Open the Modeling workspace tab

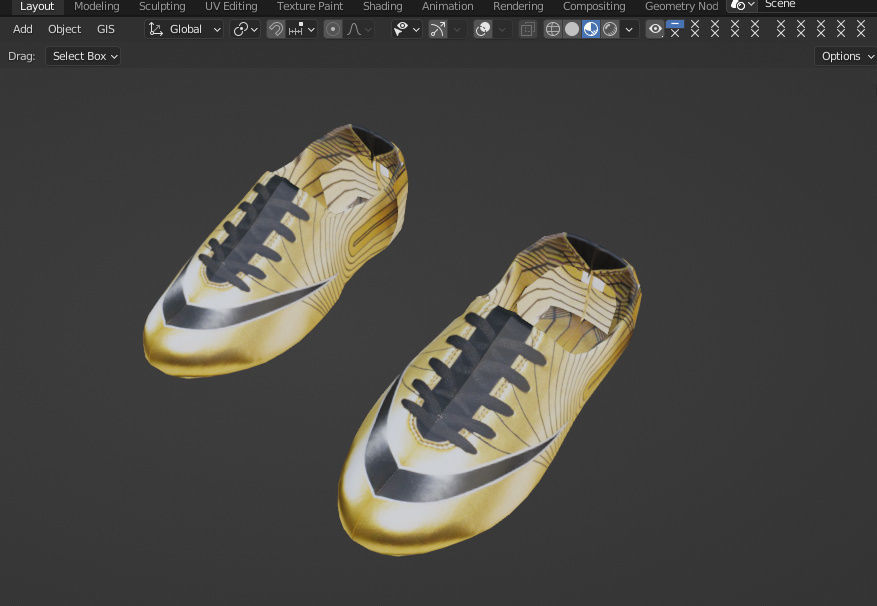coord(97,7)
